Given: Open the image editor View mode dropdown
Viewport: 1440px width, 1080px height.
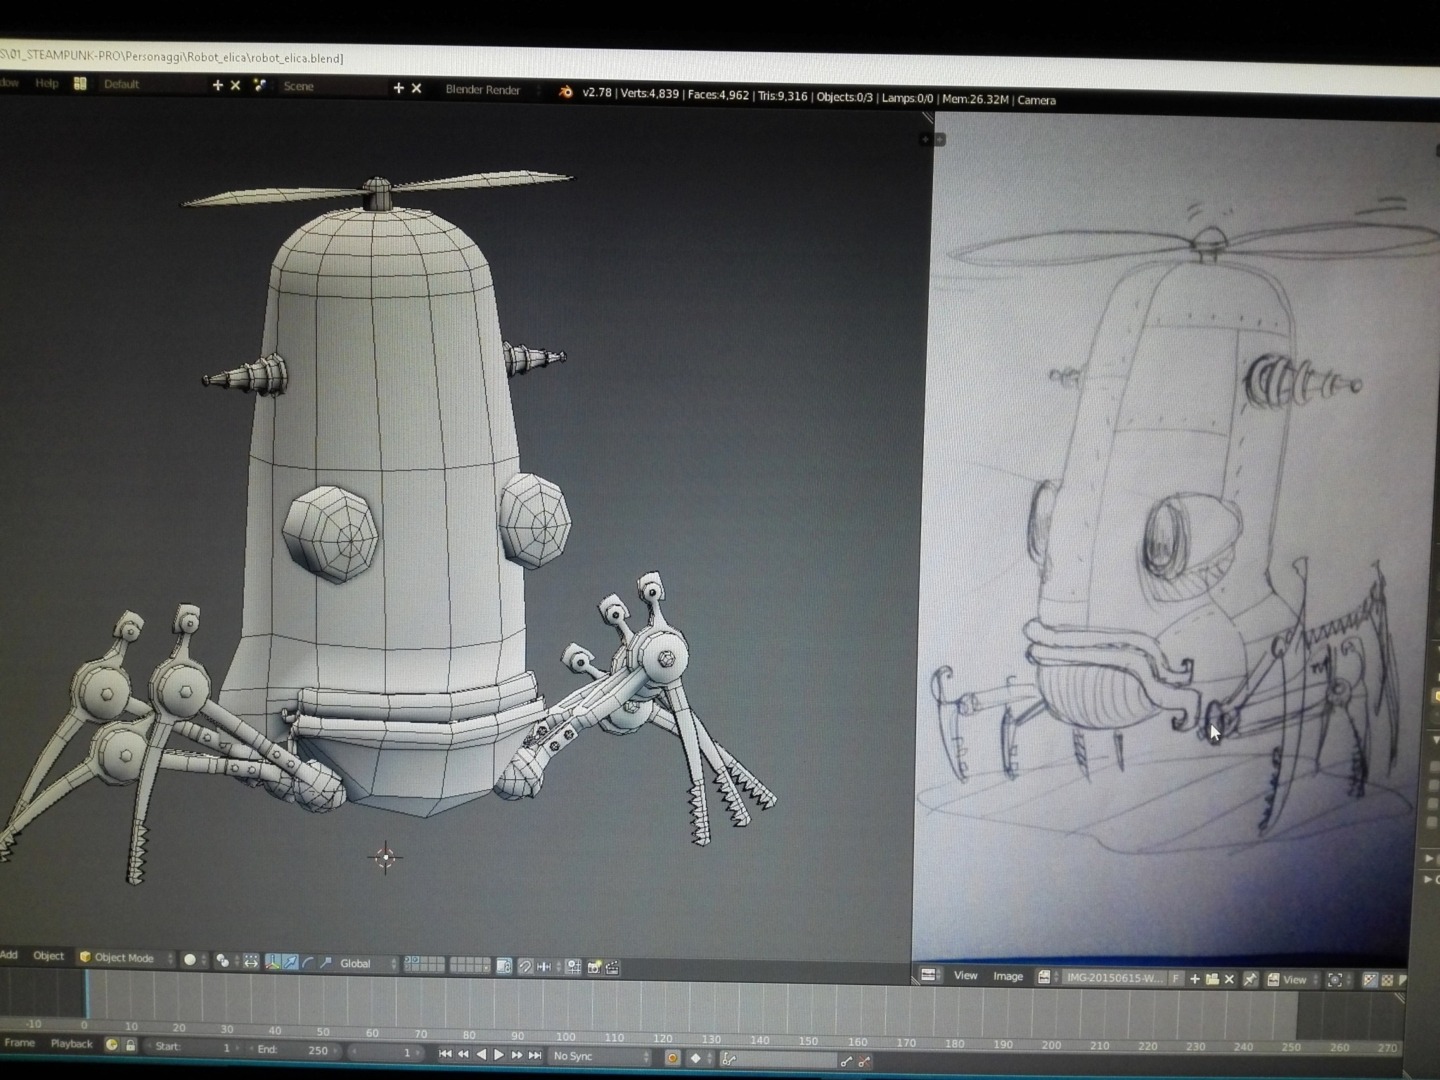Looking at the screenshot, I should pyautogui.click(x=1290, y=980).
